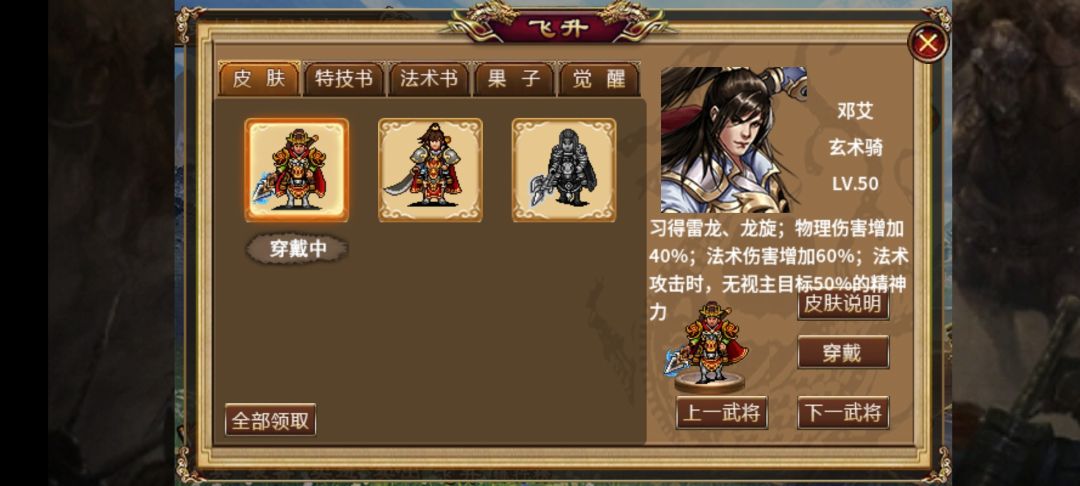Image resolution: width=1080 pixels, height=486 pixels.
Task: Go to previous general with 上一武将
Action: coord(722,413)
